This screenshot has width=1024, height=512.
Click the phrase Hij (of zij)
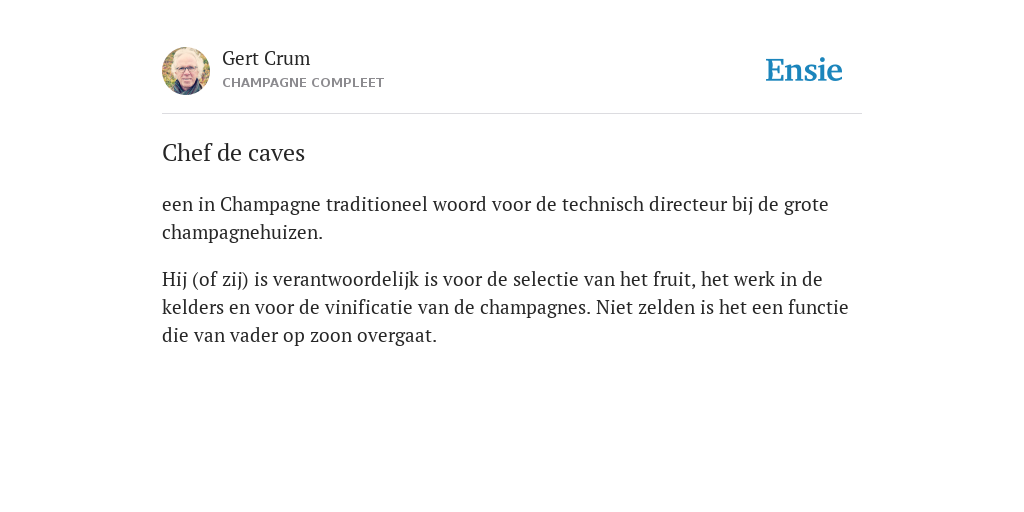(x=205, y=280)
